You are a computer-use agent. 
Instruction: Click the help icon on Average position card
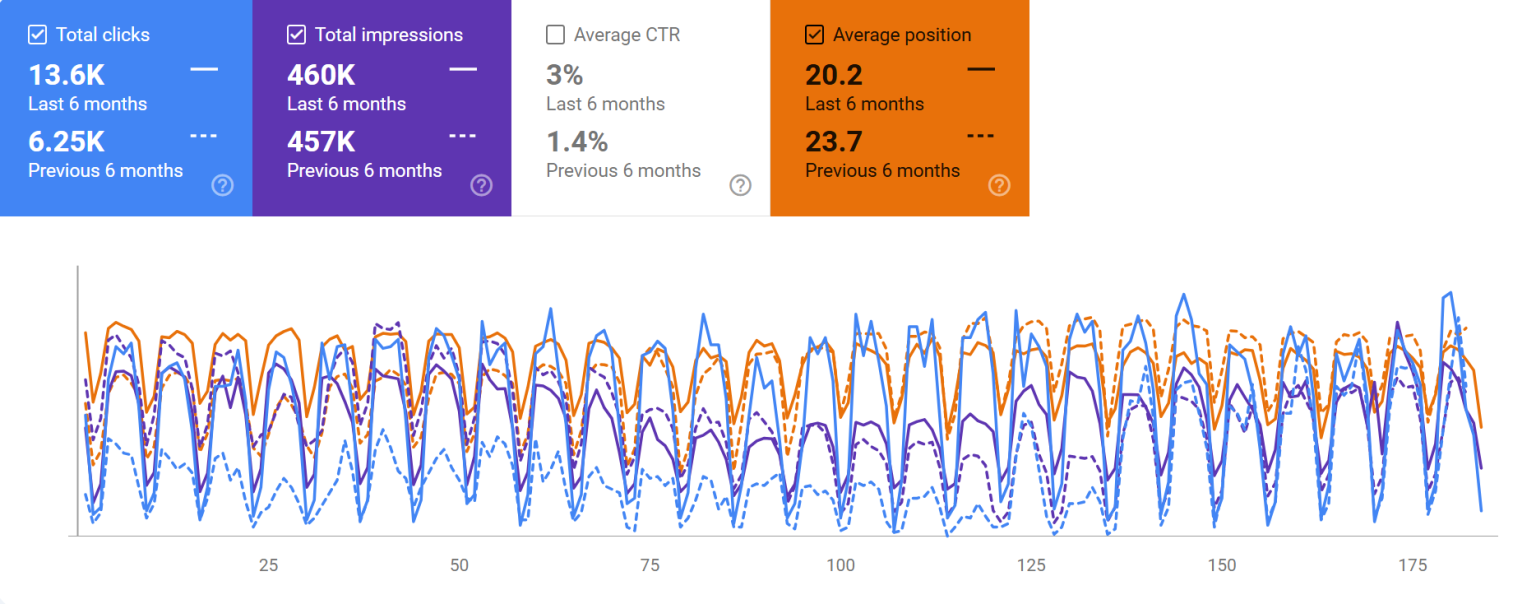coord(999,185)
